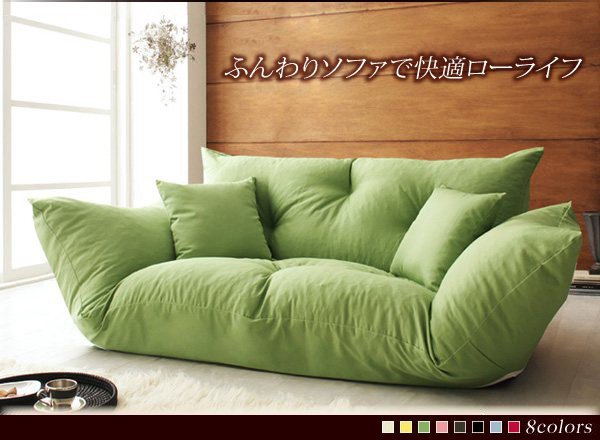Viewport: 600px width, 440px height.
Task: Select the yellow color swatch
Action: (407, 427)
